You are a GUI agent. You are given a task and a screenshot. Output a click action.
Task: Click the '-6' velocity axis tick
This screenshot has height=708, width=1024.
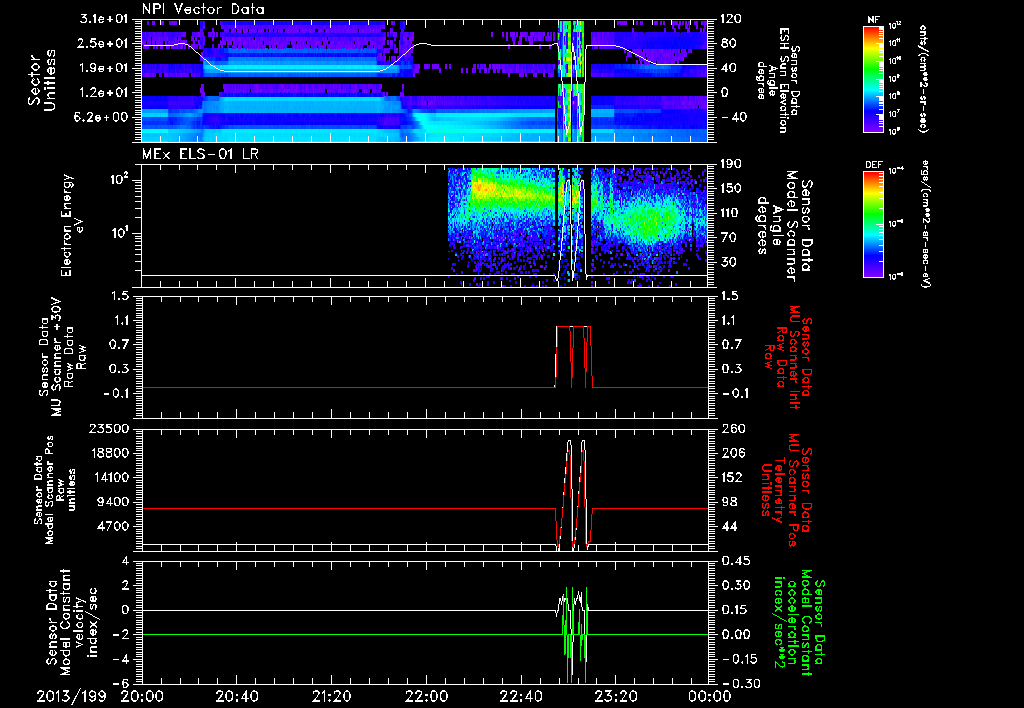click(x=122, y=683)
